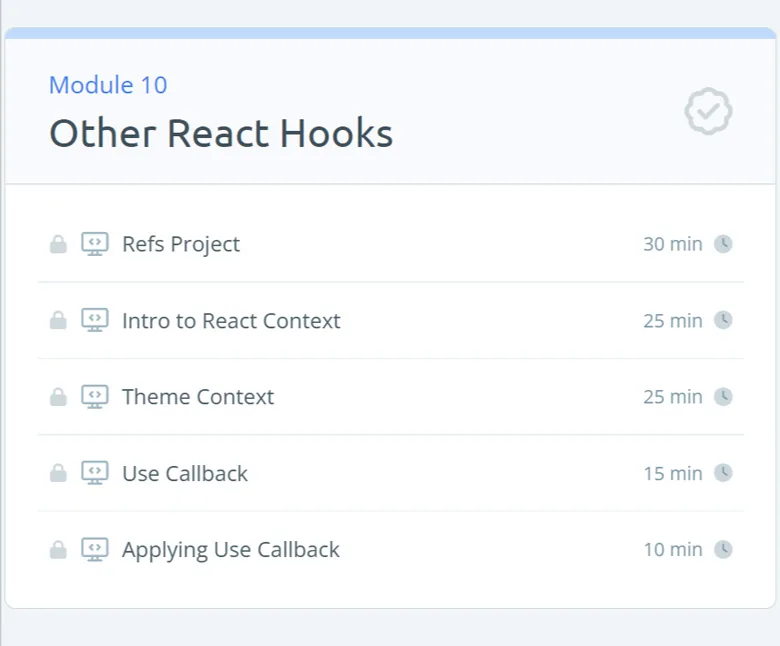Click the code monitor icon for Intro to React Context
Screen dimensions: 780x646
pyautogui.click(x=95, y=320)
